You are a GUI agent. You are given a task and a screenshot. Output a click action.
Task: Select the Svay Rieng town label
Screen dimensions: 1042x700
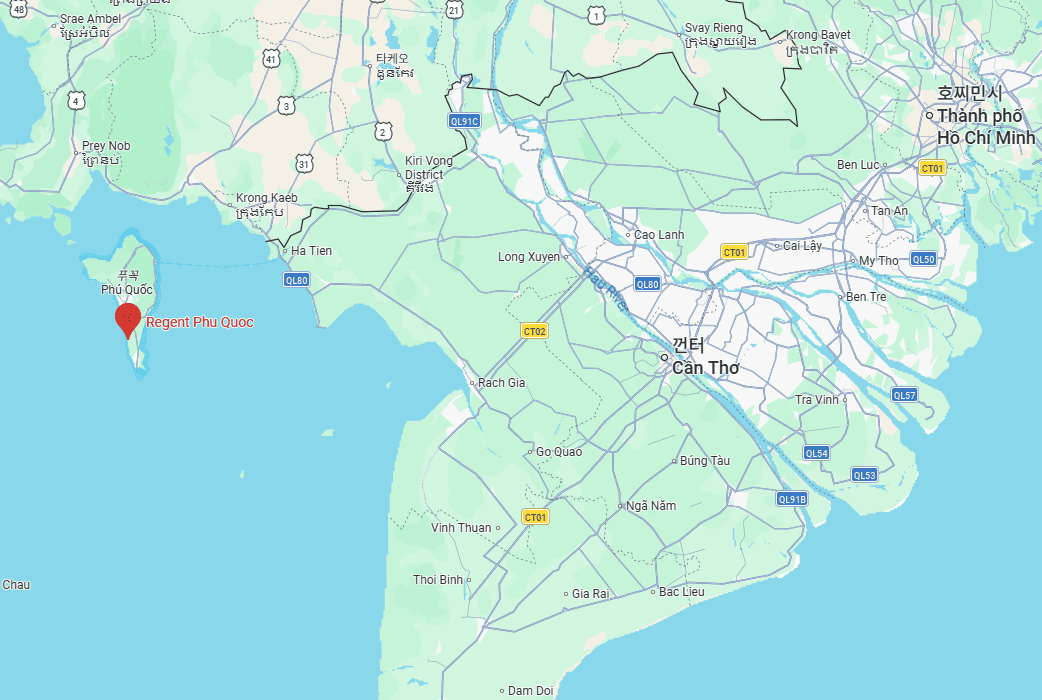(714, 28)
